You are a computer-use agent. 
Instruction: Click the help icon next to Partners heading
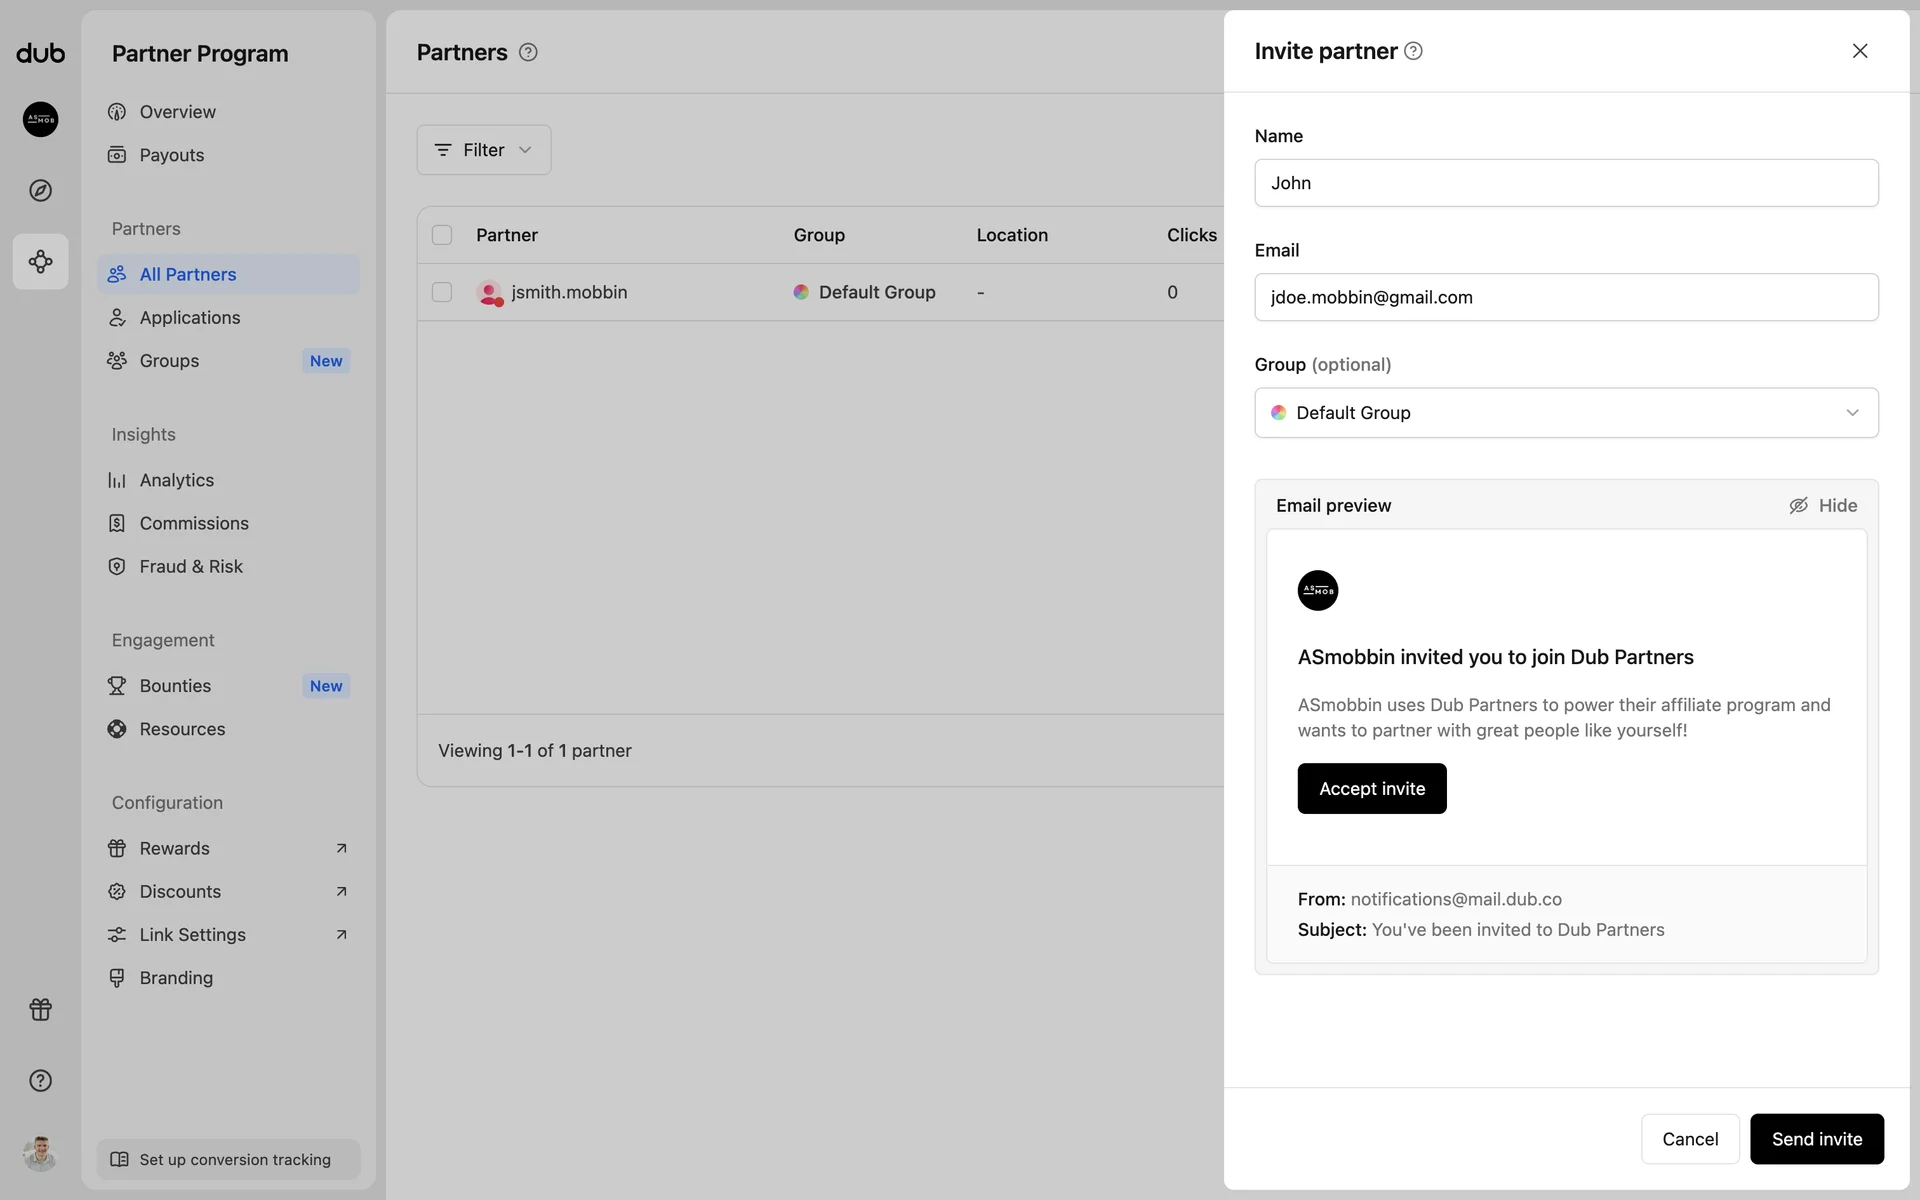[528, 52]
